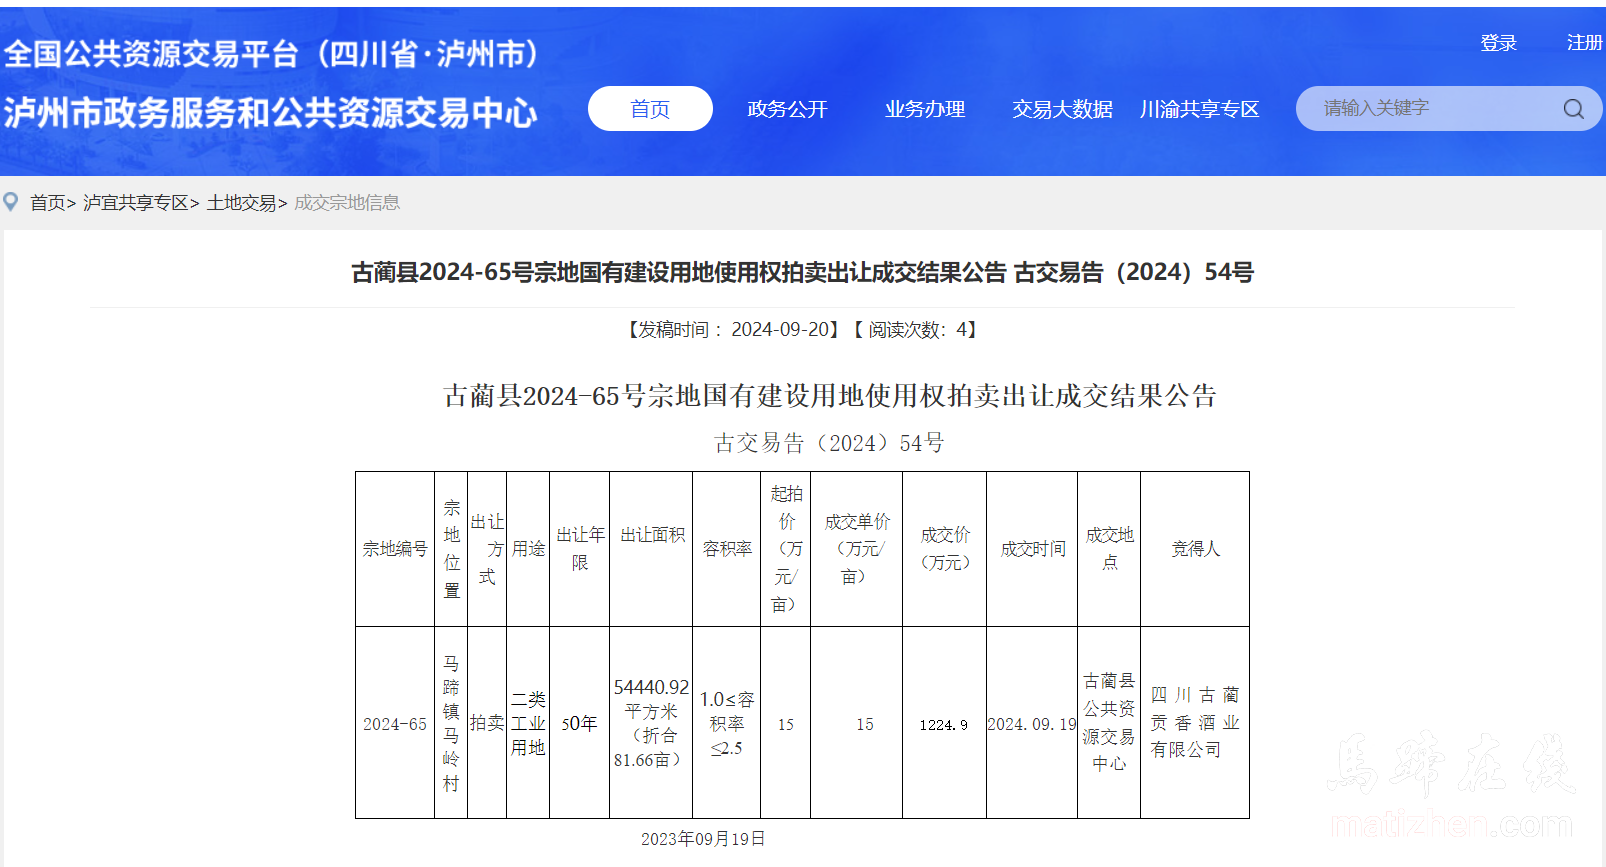Click the 出让方式 table header
The height and width of the screenshot is (867, 1606).
point(487,549)
